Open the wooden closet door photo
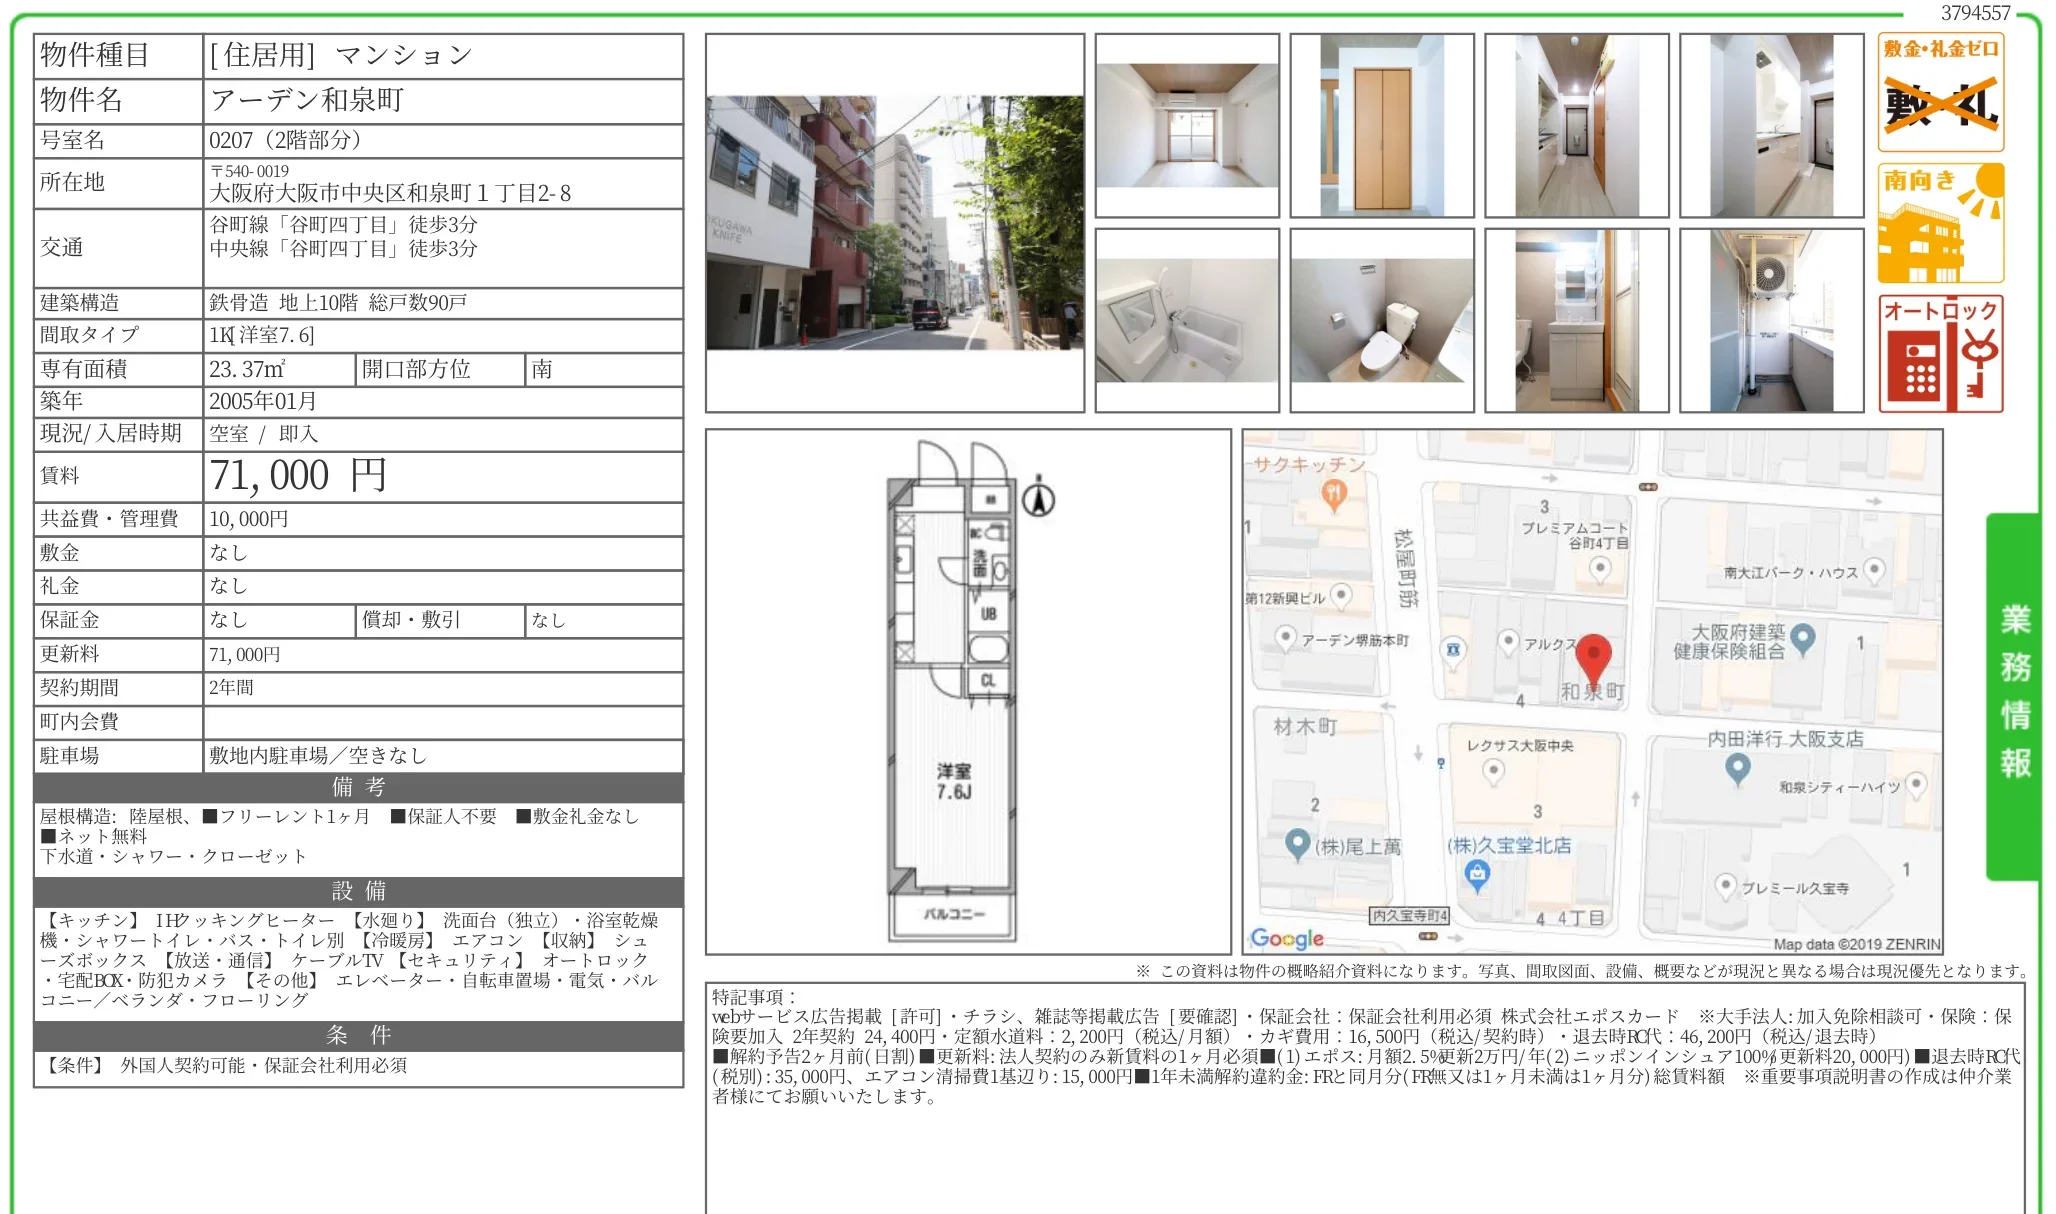This screenshot has width=2056, height=1214. (1382, 125)
